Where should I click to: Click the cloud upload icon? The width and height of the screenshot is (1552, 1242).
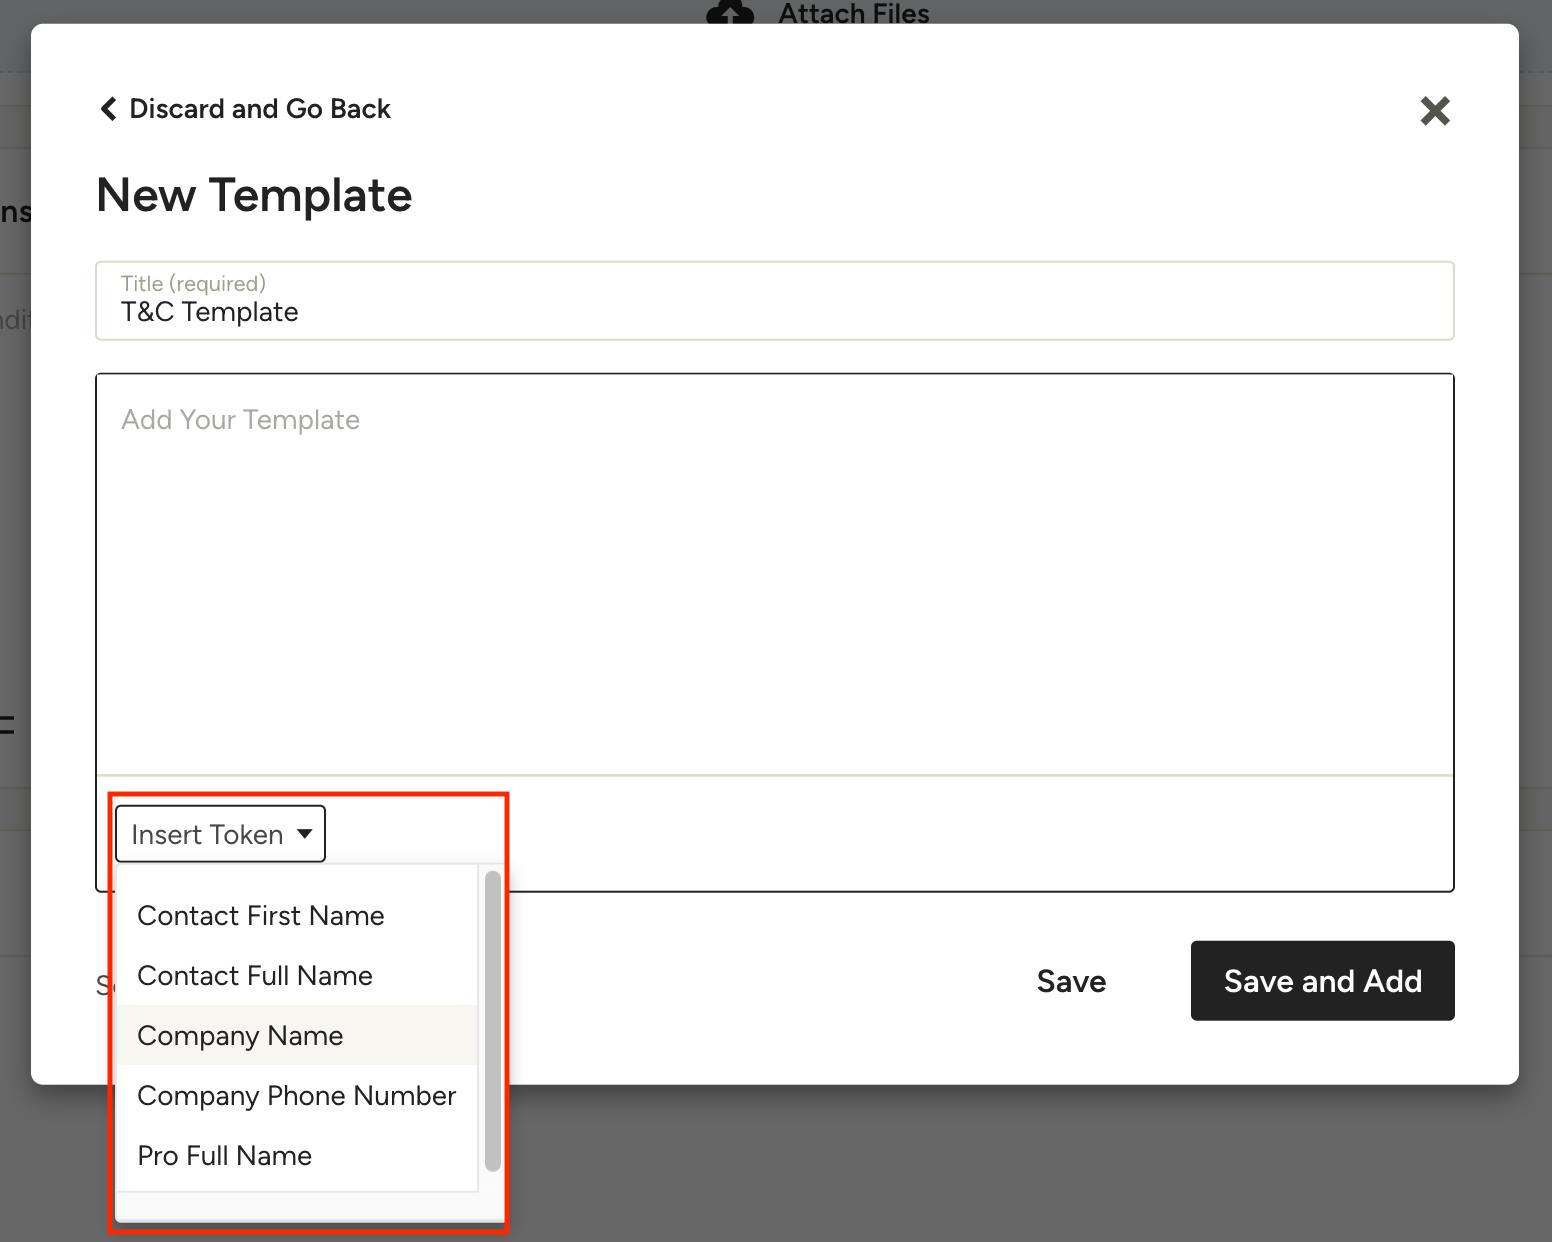(x=730, y=13)
